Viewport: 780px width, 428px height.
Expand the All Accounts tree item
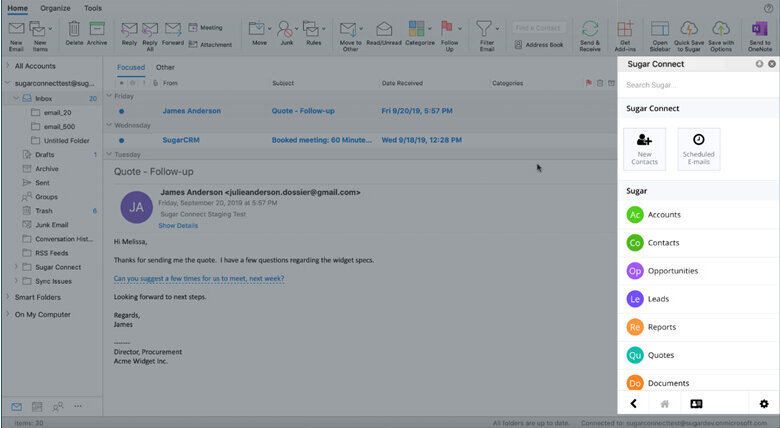(x=7, y=66)
